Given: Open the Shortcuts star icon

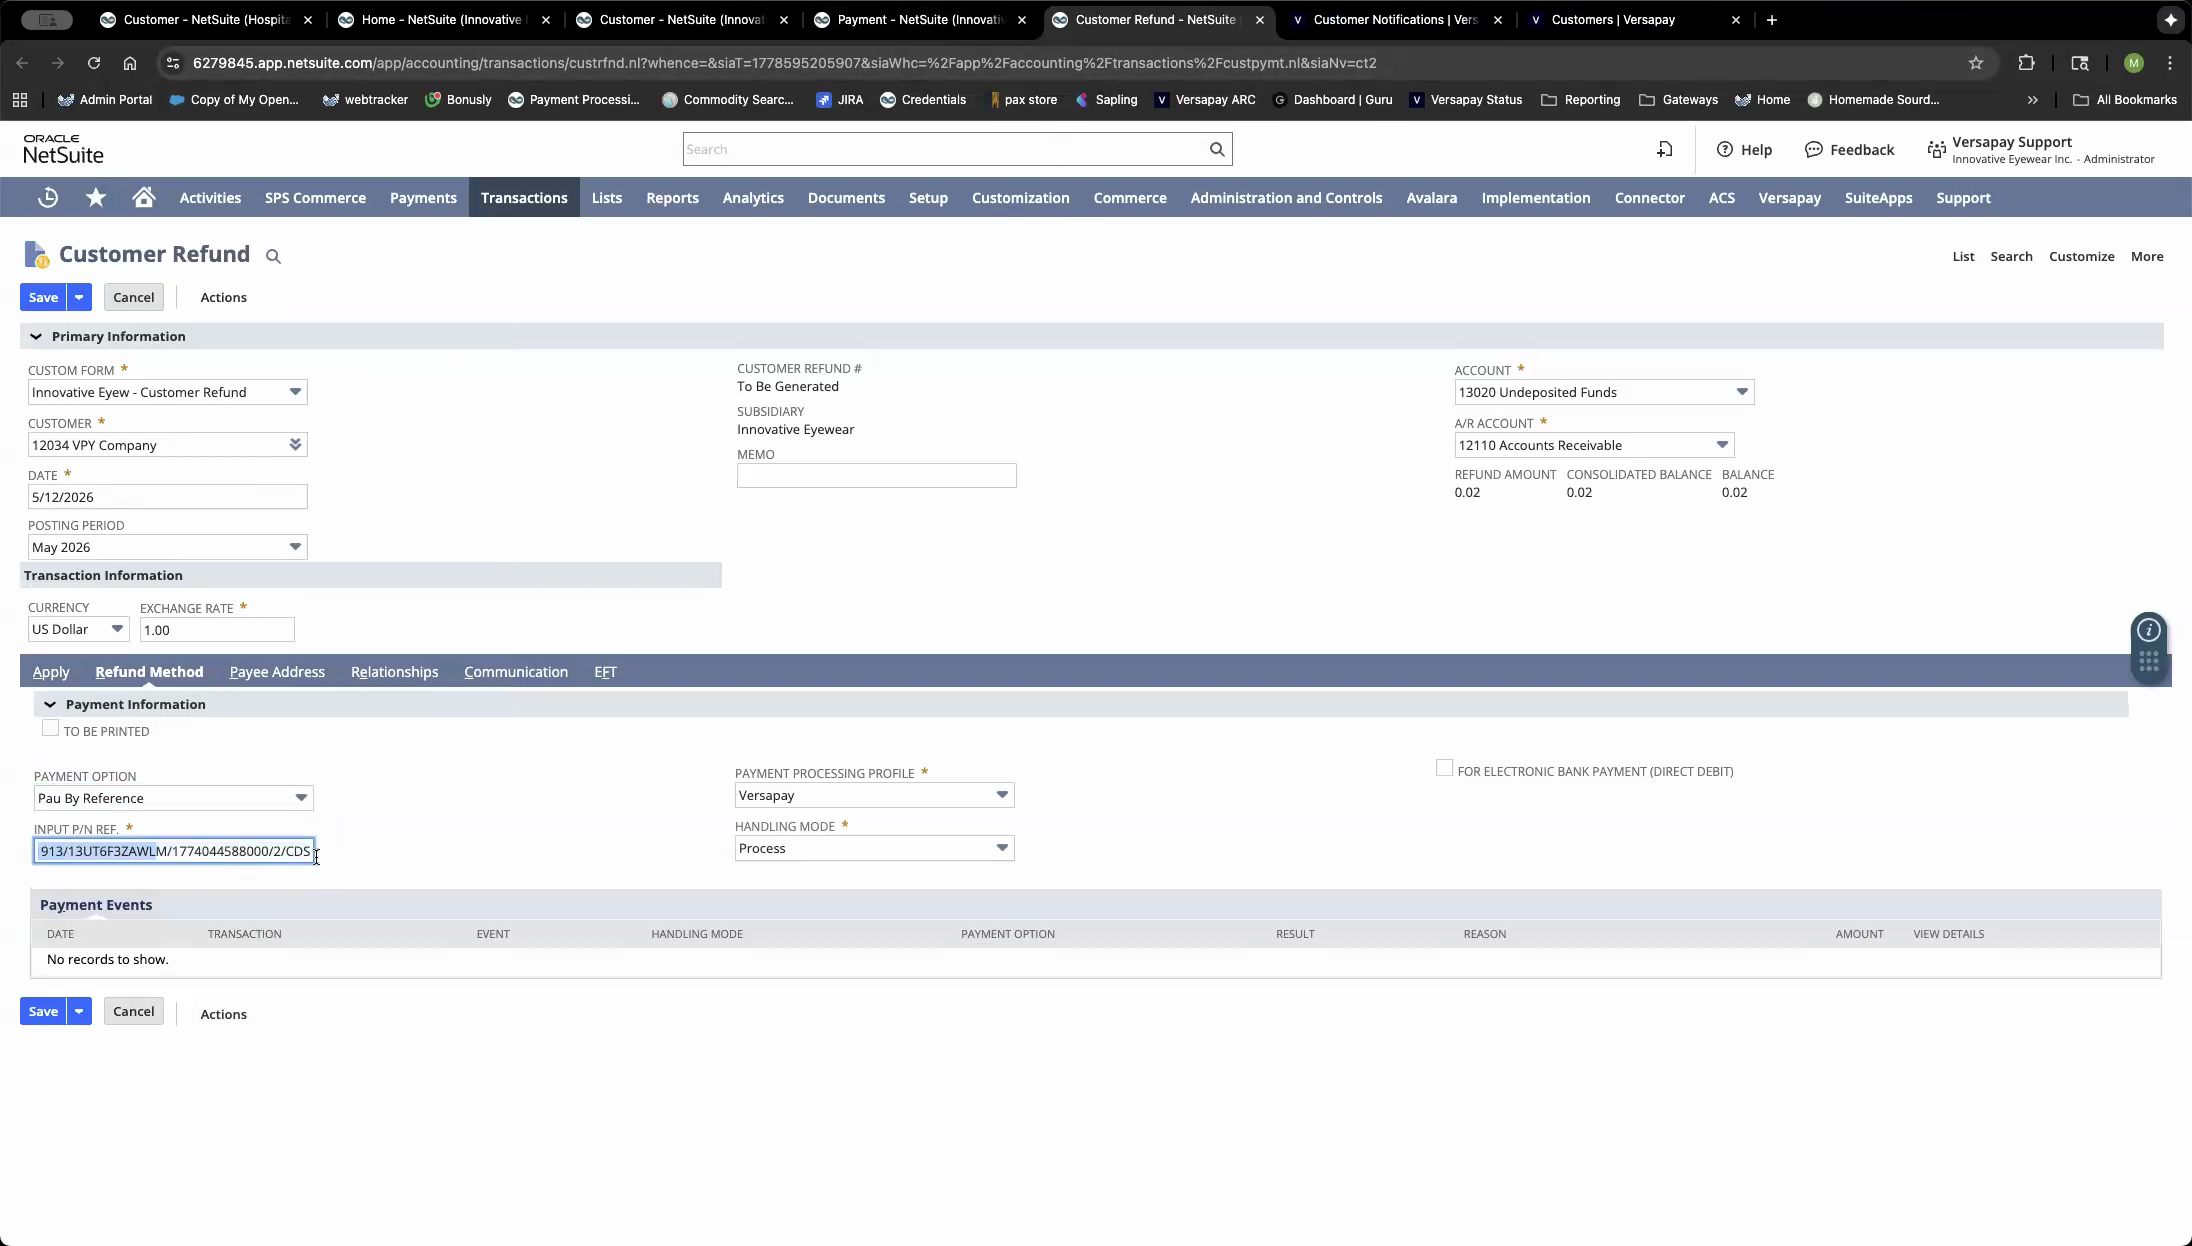Looking at the screenshot, I should 96,198.
